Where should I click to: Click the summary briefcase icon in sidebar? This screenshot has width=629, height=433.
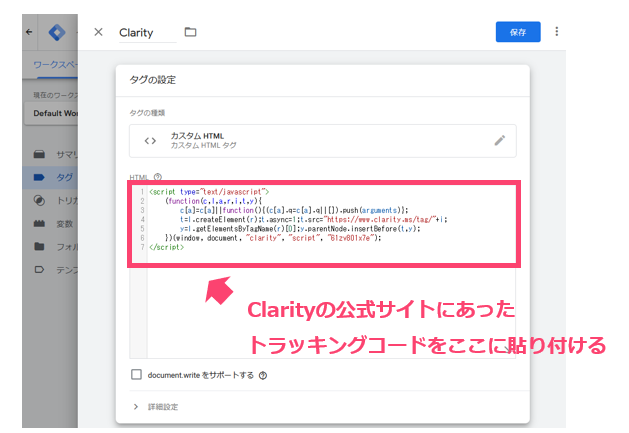click(x=39, y=154)
